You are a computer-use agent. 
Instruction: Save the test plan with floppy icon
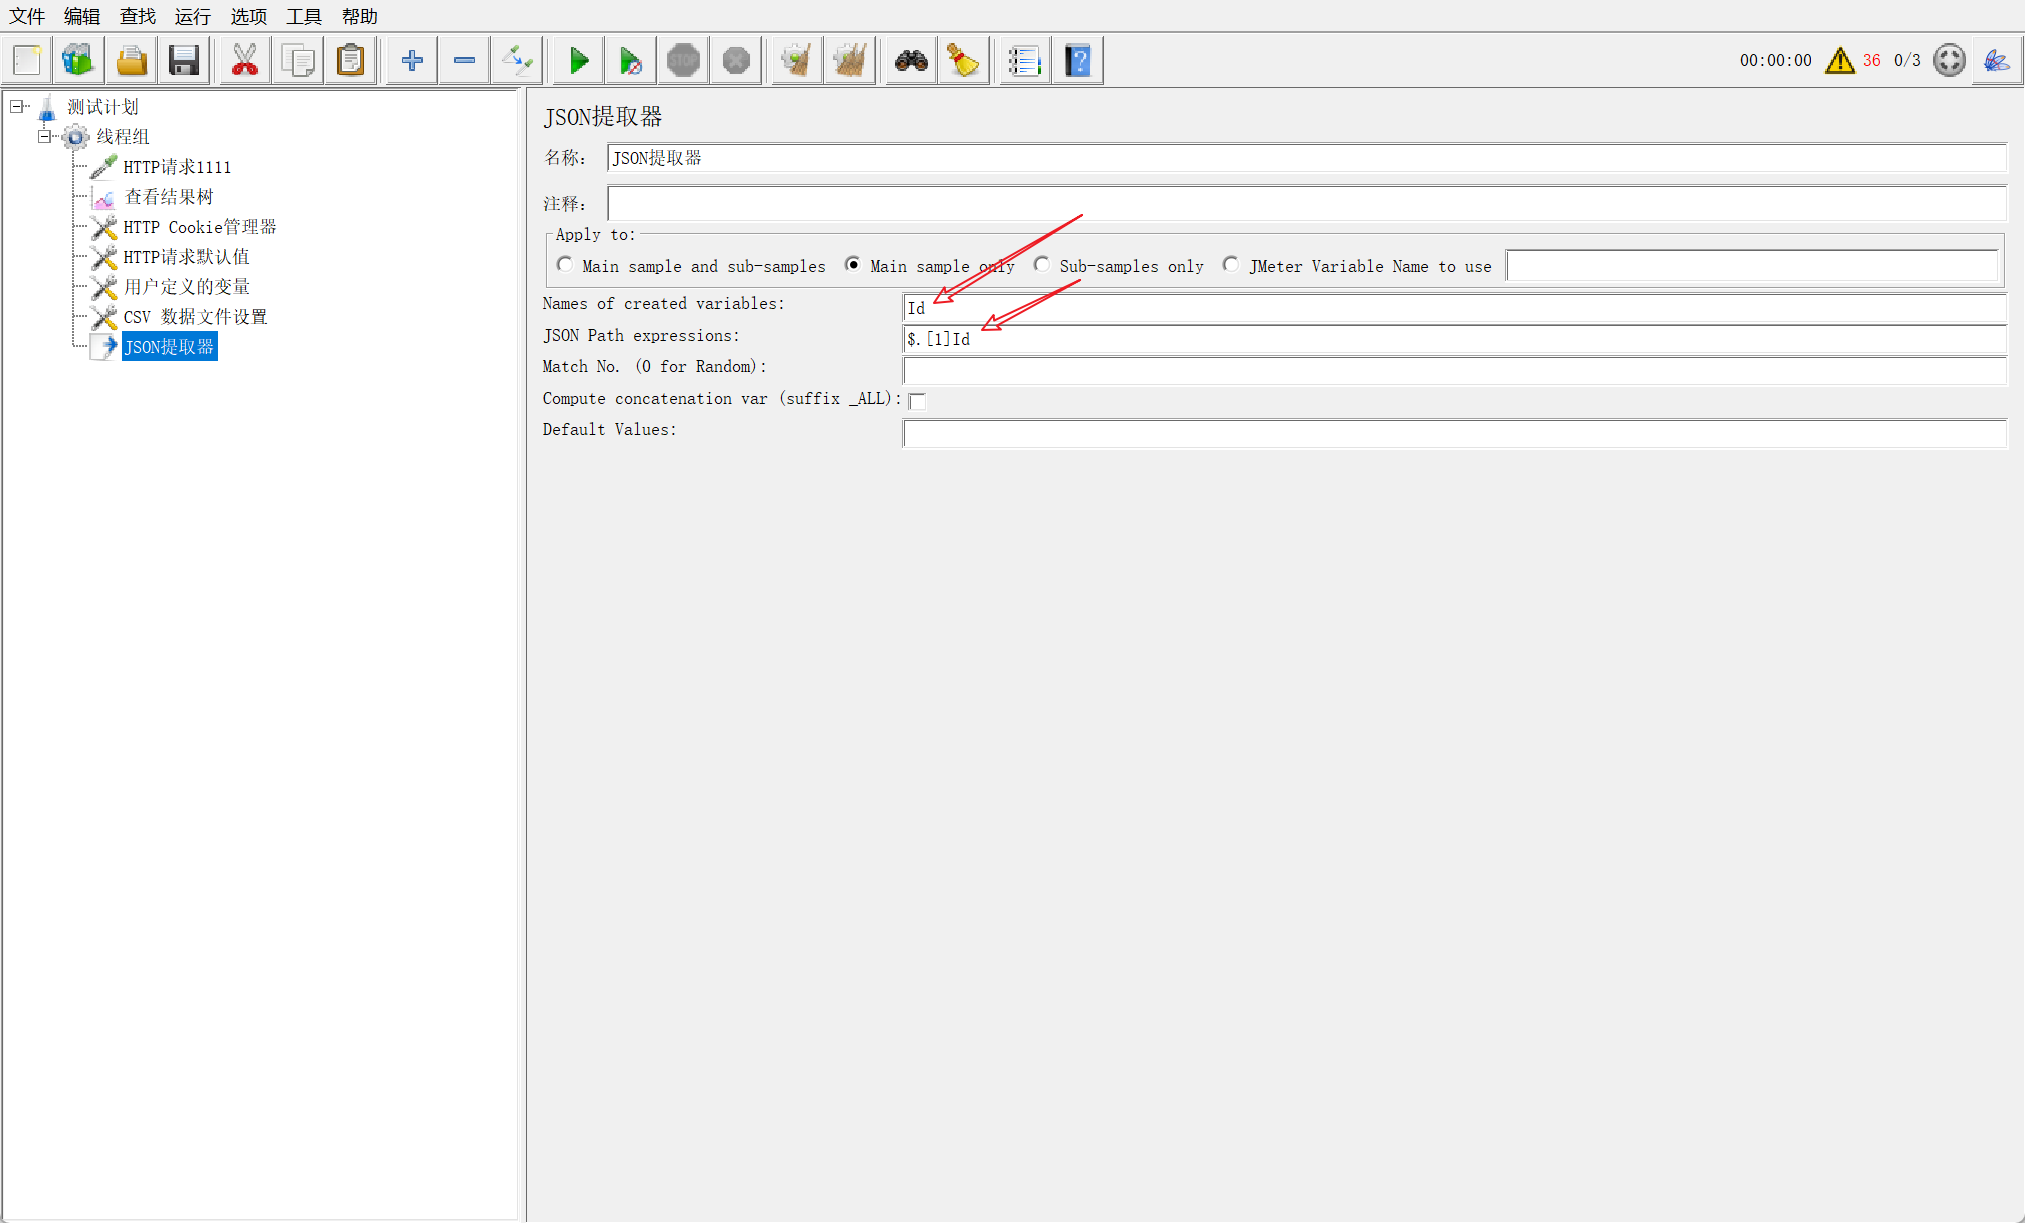click(184, 61)
